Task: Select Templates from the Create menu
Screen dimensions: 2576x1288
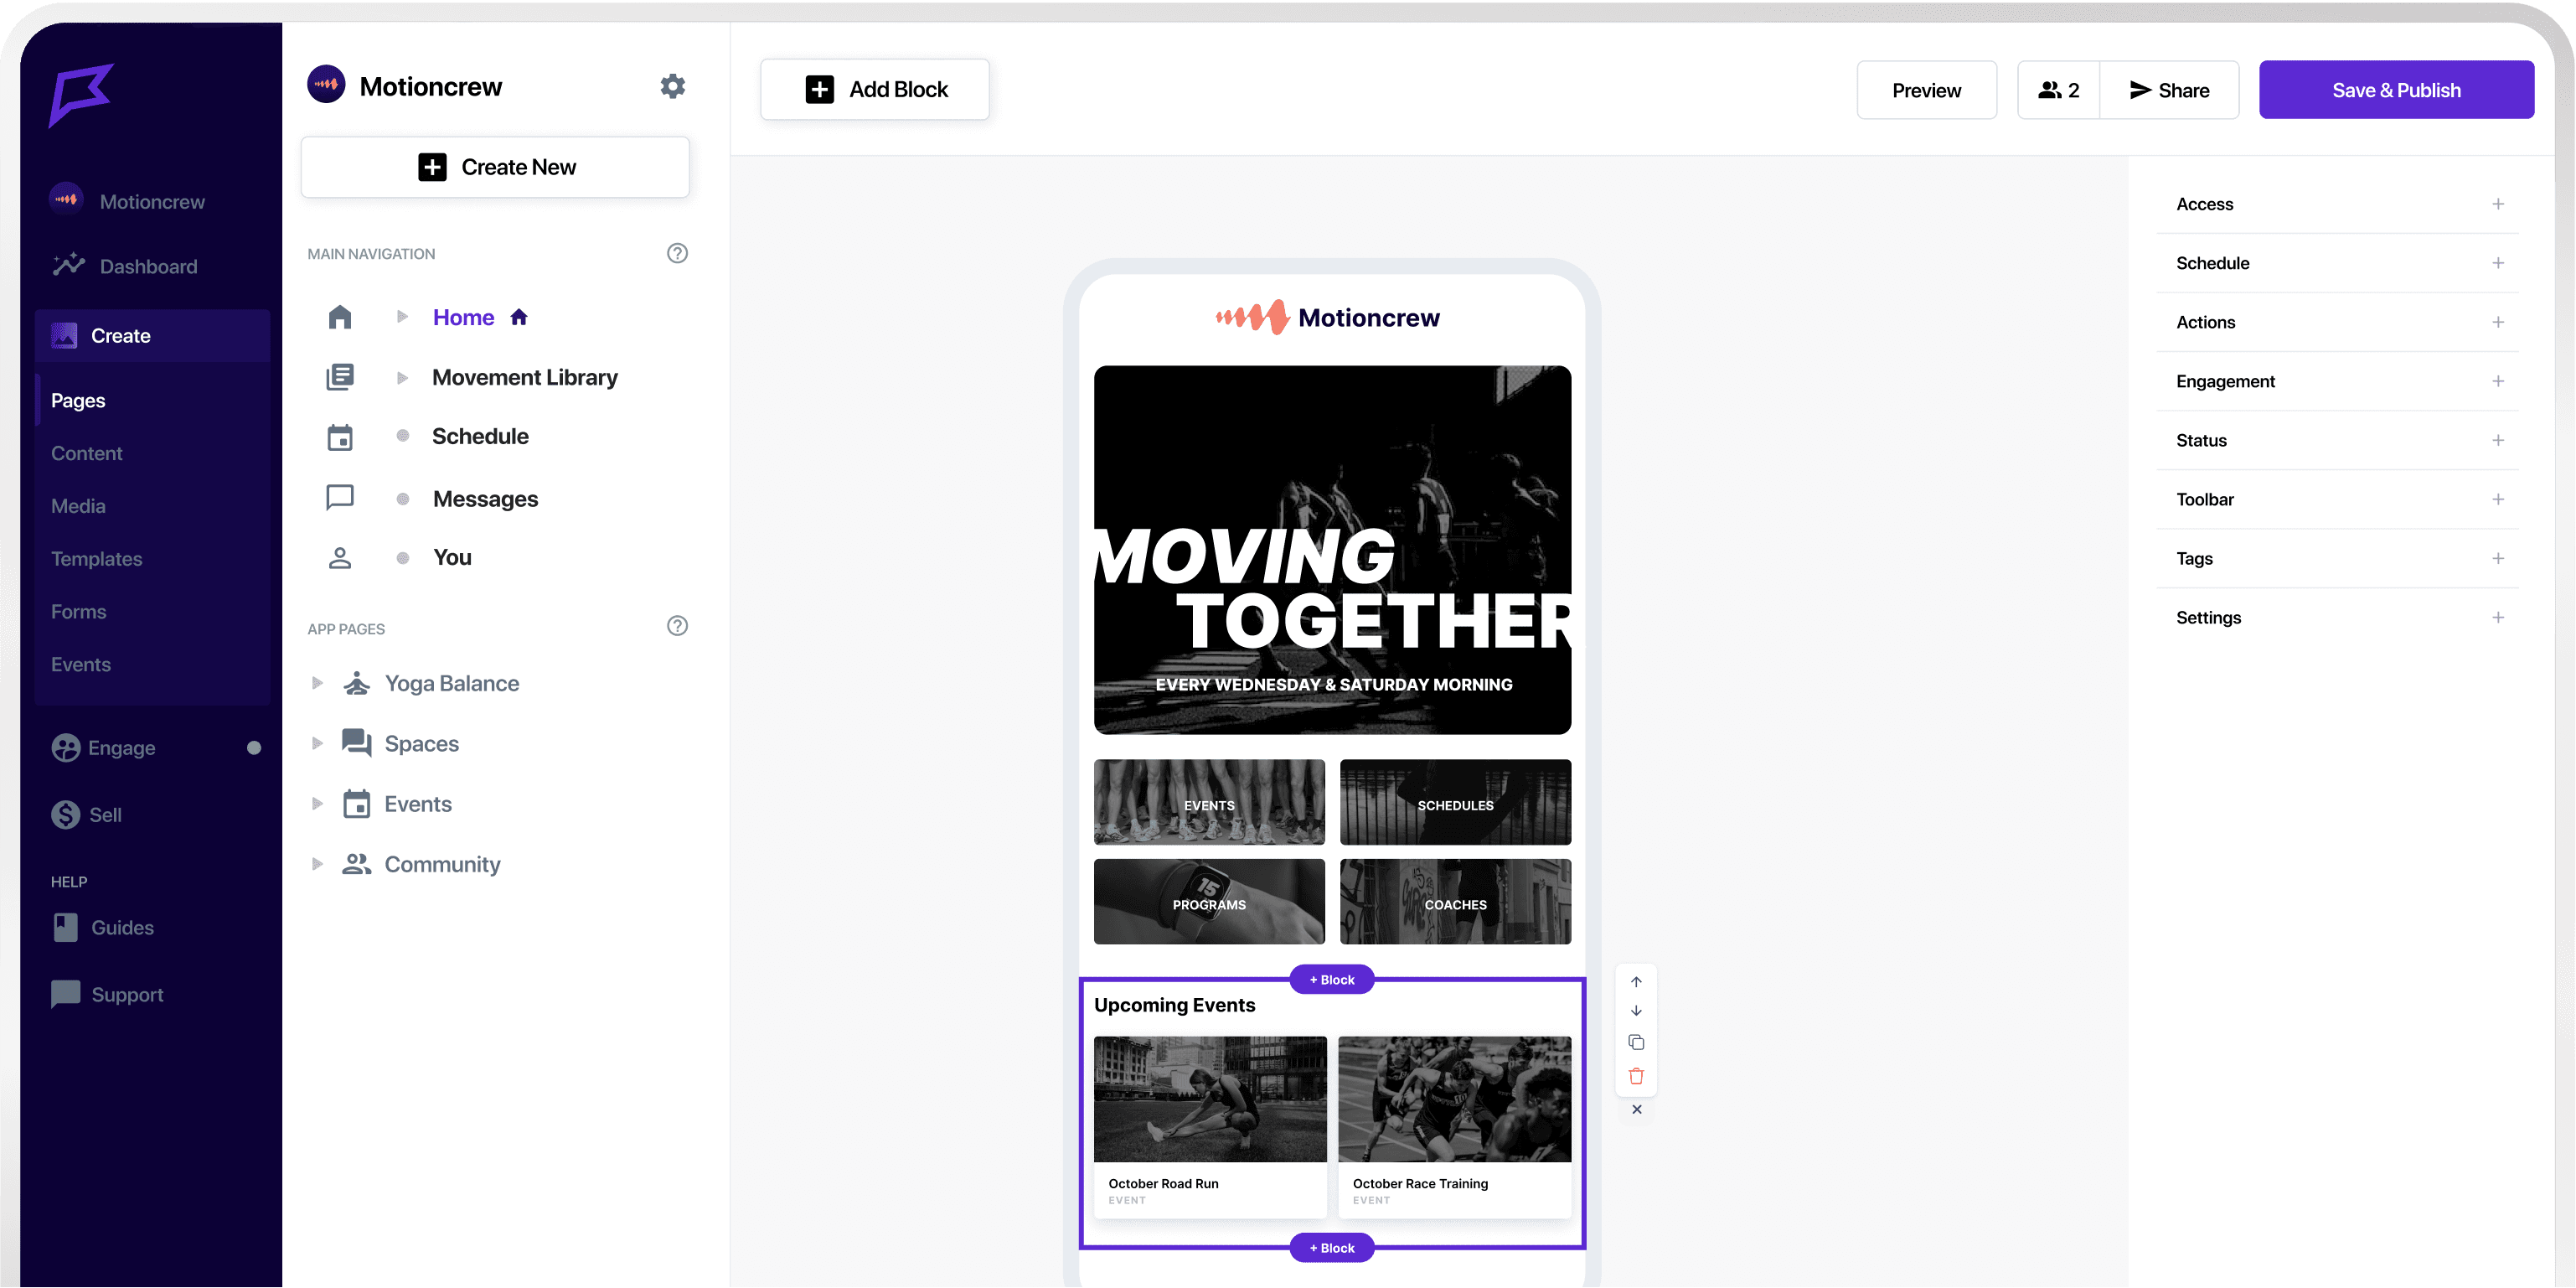Action: click(x=96, y=558)
